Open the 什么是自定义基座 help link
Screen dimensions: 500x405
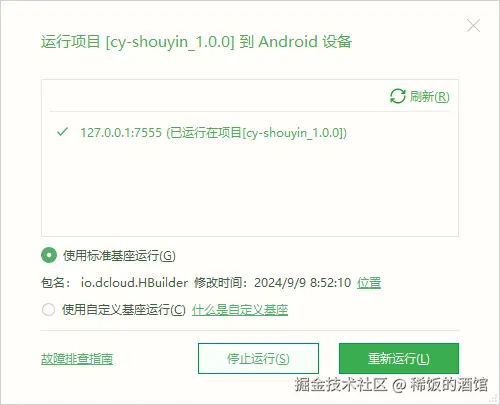(x=240, y=310)
